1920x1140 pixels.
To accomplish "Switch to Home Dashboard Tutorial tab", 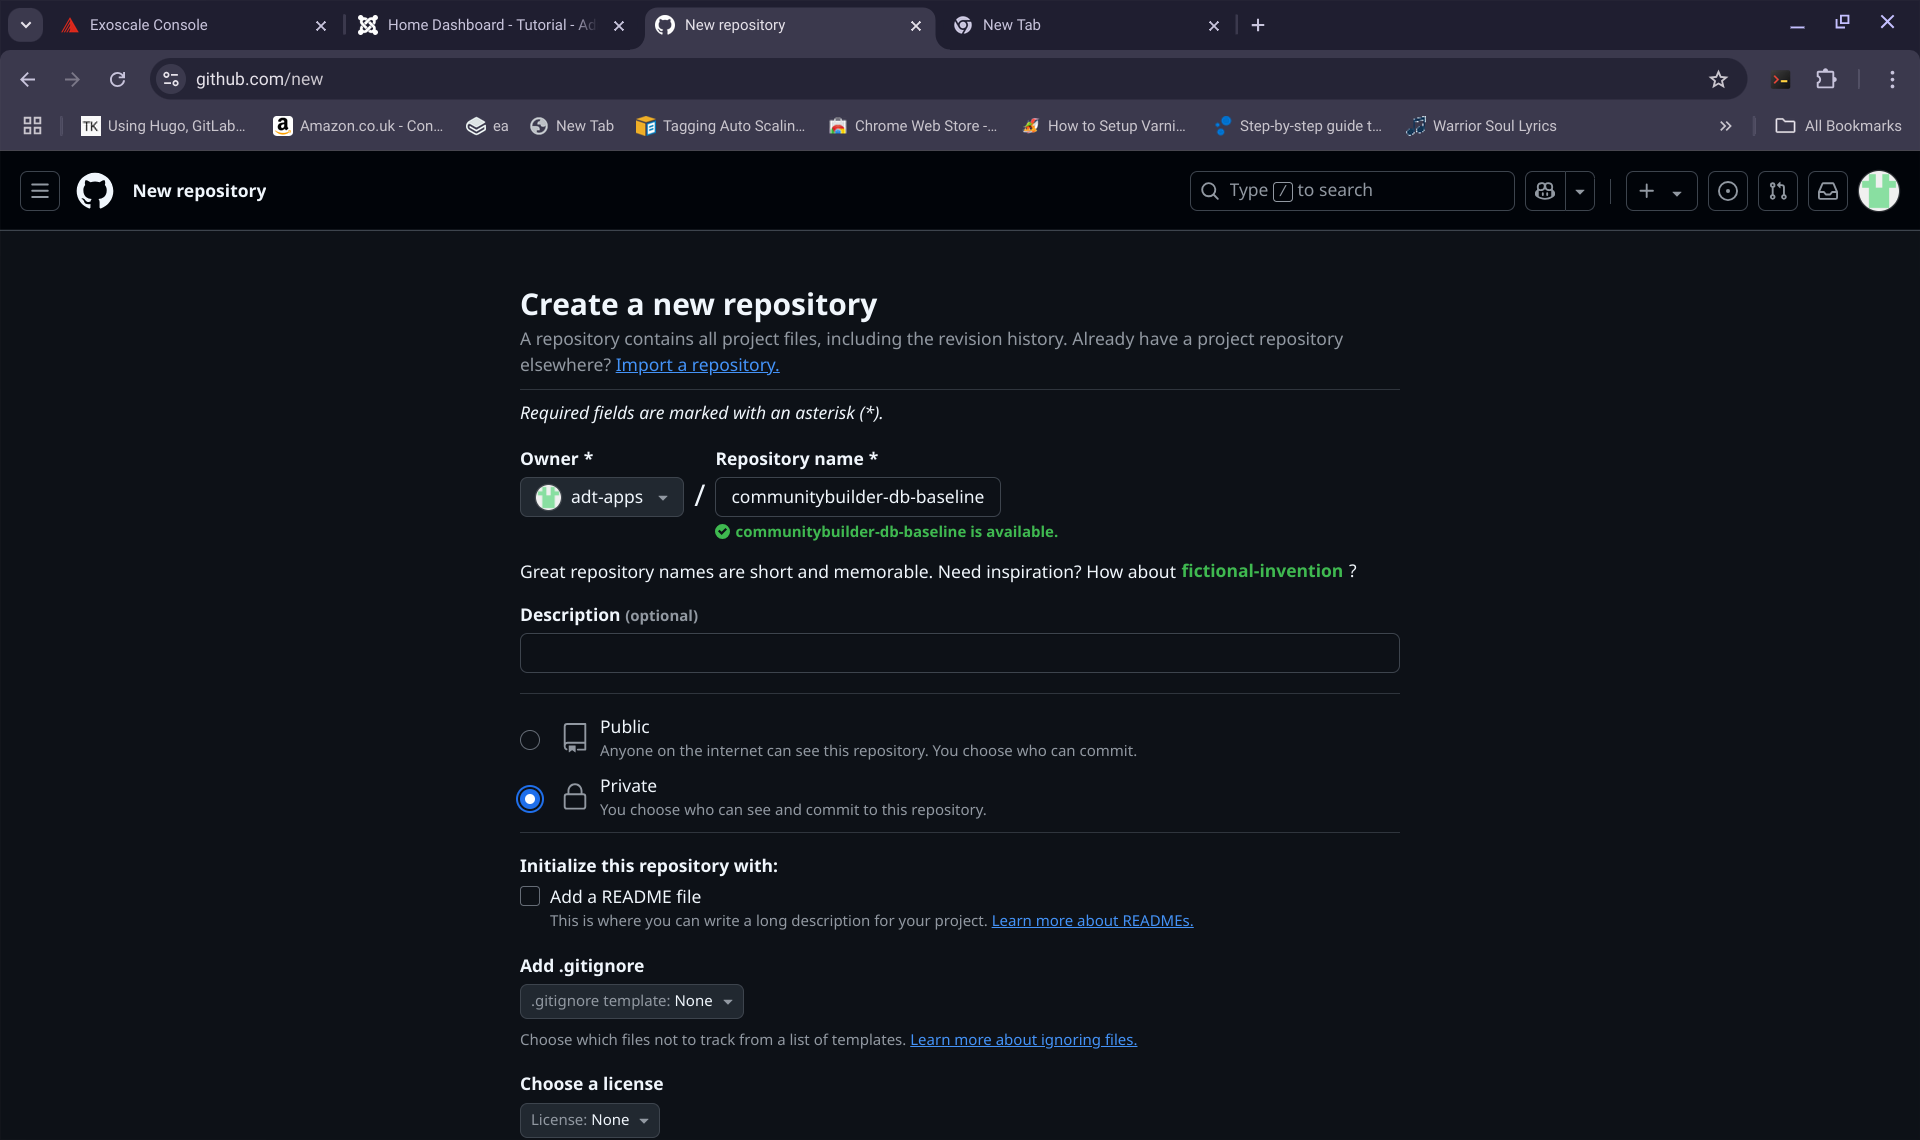I will pyautogui.click(x=490, y=25).
